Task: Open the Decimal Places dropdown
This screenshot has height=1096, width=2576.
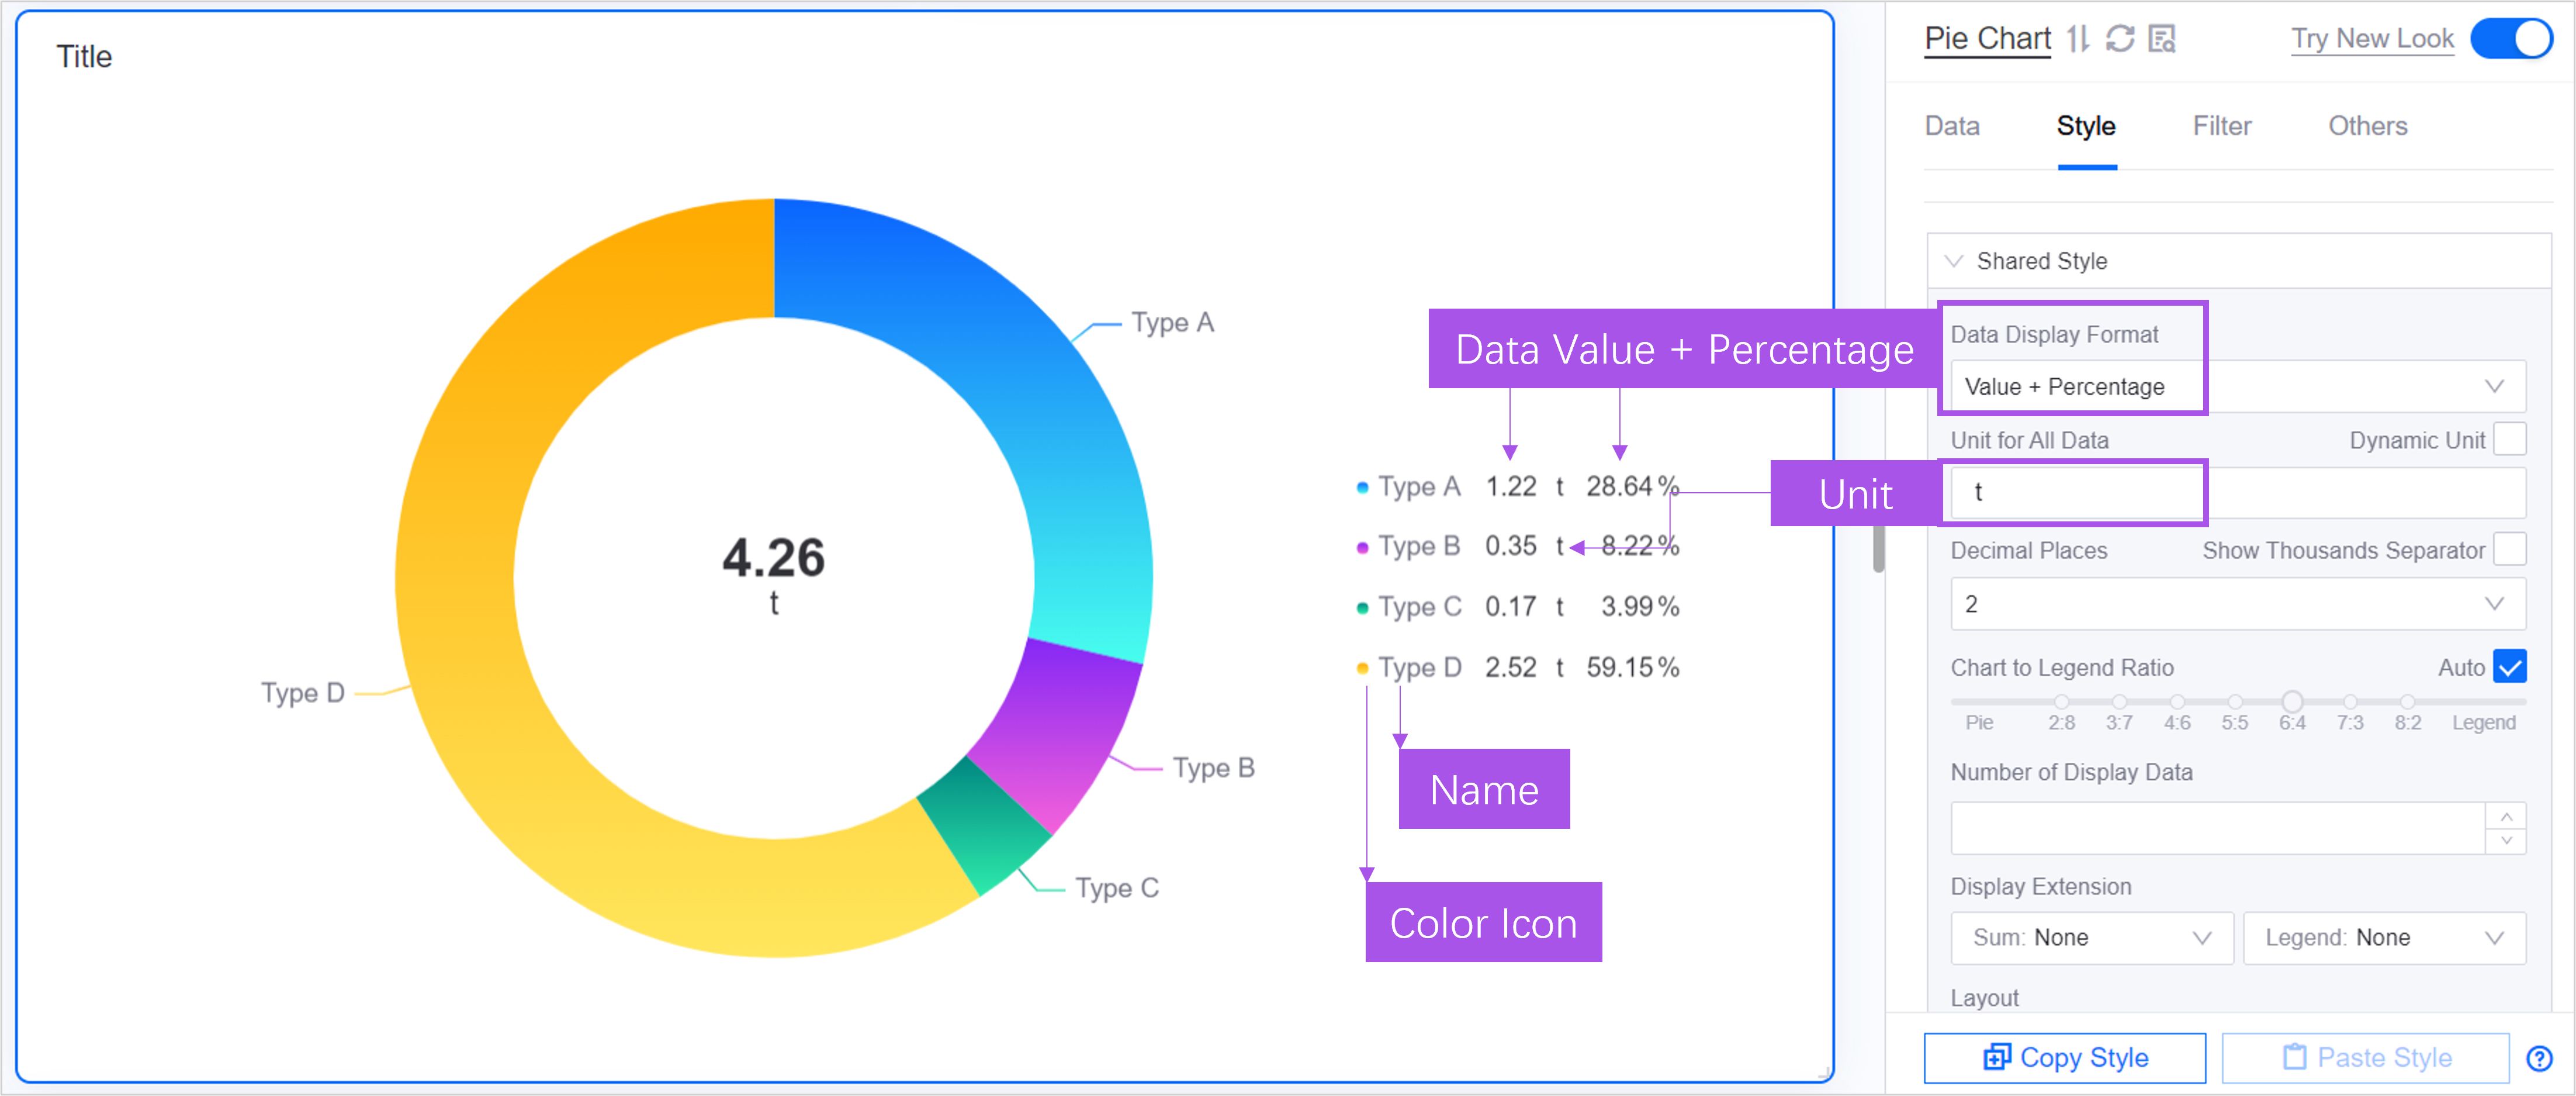Action: tap(2238, 604)
